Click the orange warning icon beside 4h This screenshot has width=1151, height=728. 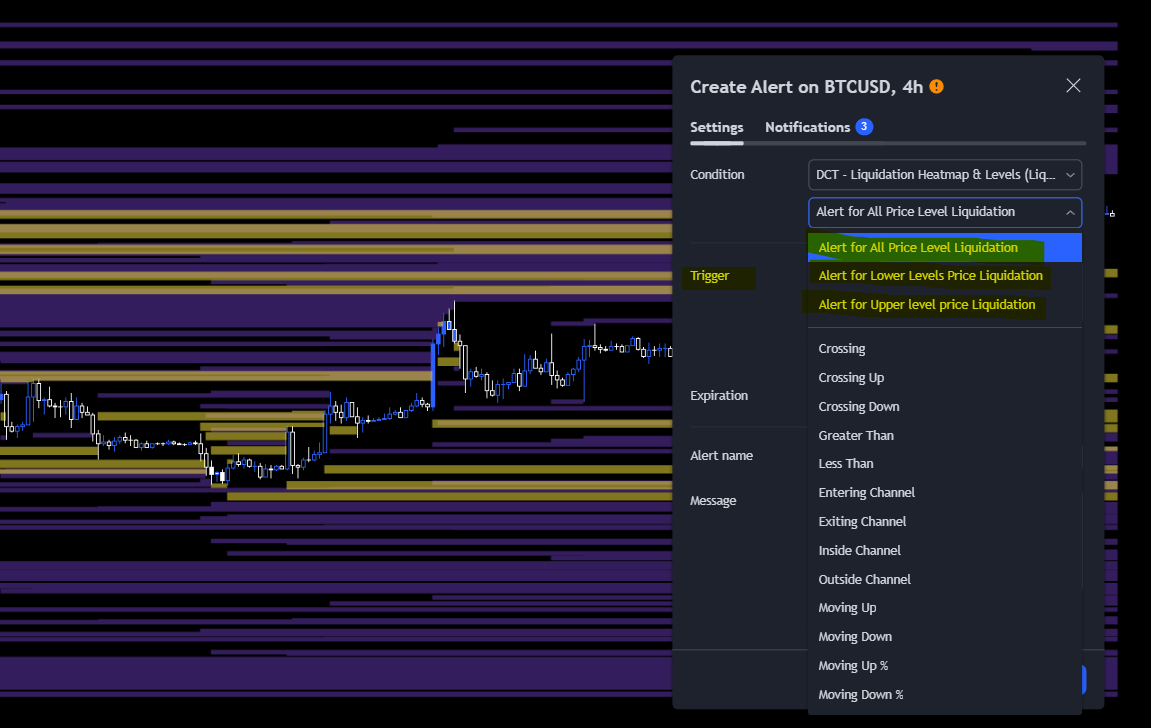point(936,87)
